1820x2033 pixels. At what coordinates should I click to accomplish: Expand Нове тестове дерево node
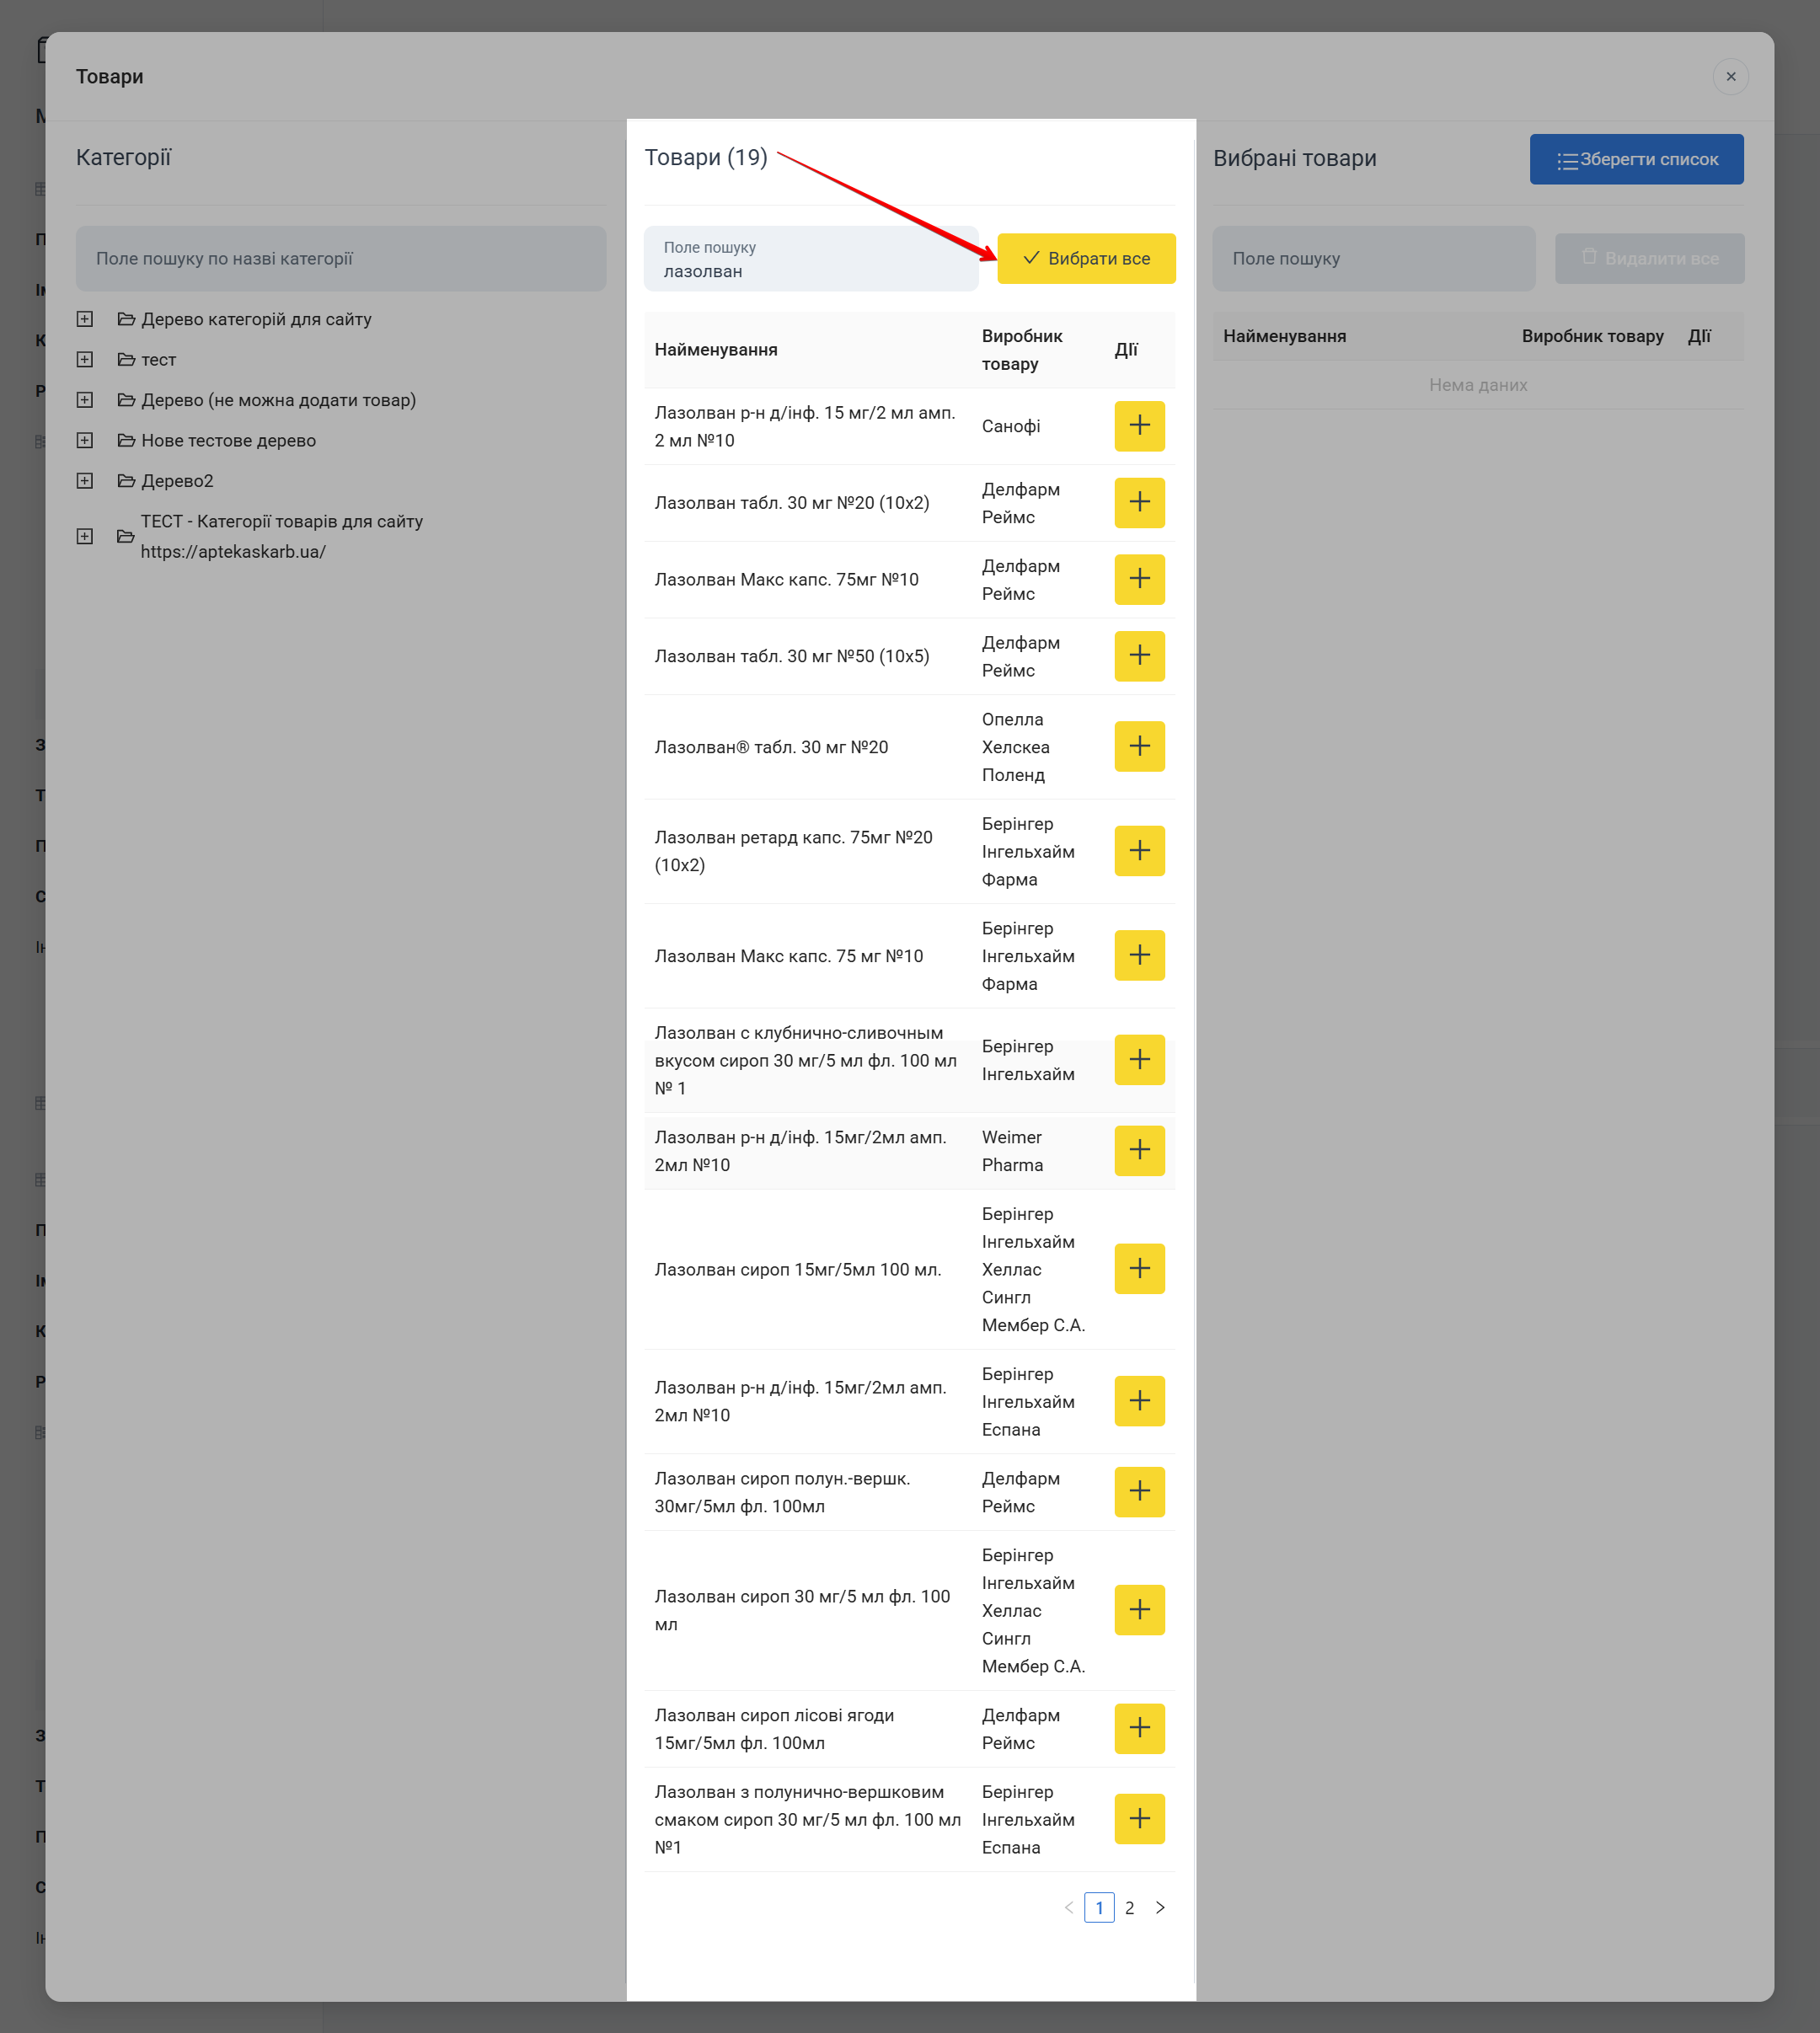[x=85, y=440]
